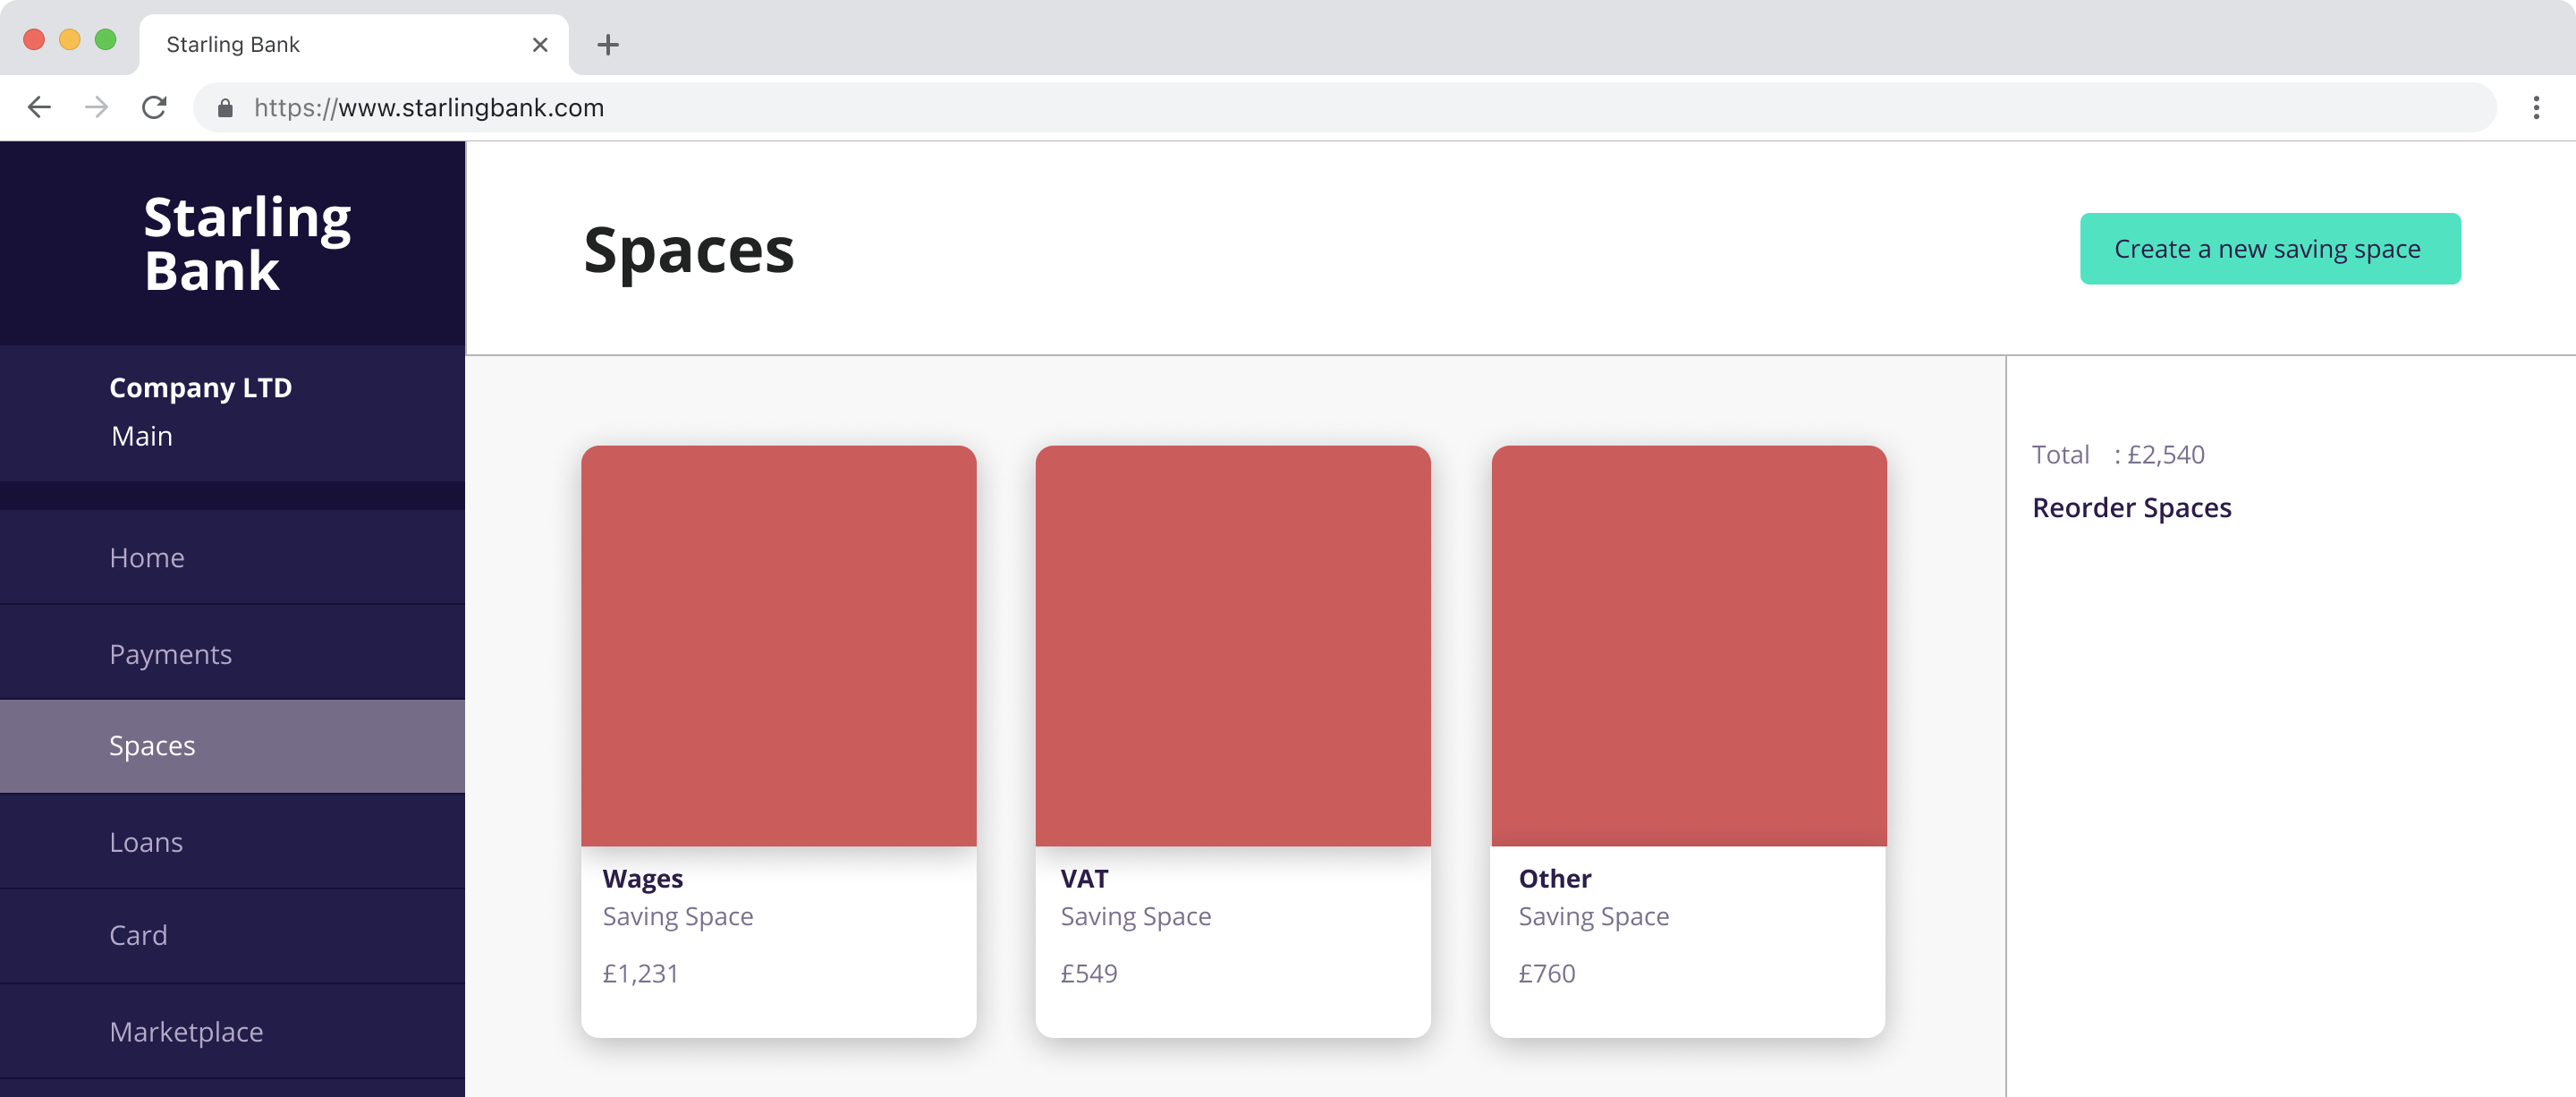The width and height of the screenshot is (2576, 1097).
Task: Open a new tab with plus icon
Action: click(x=607, y=45)
